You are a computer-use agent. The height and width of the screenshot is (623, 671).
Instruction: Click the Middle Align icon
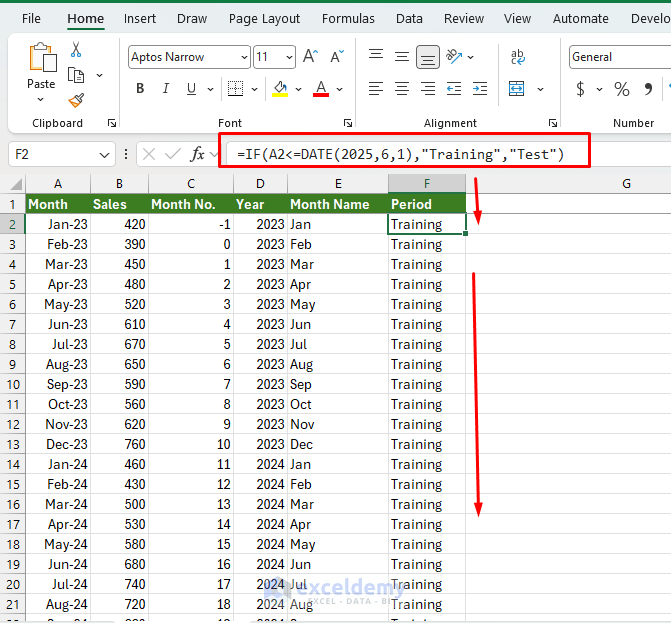pos(401,56)
